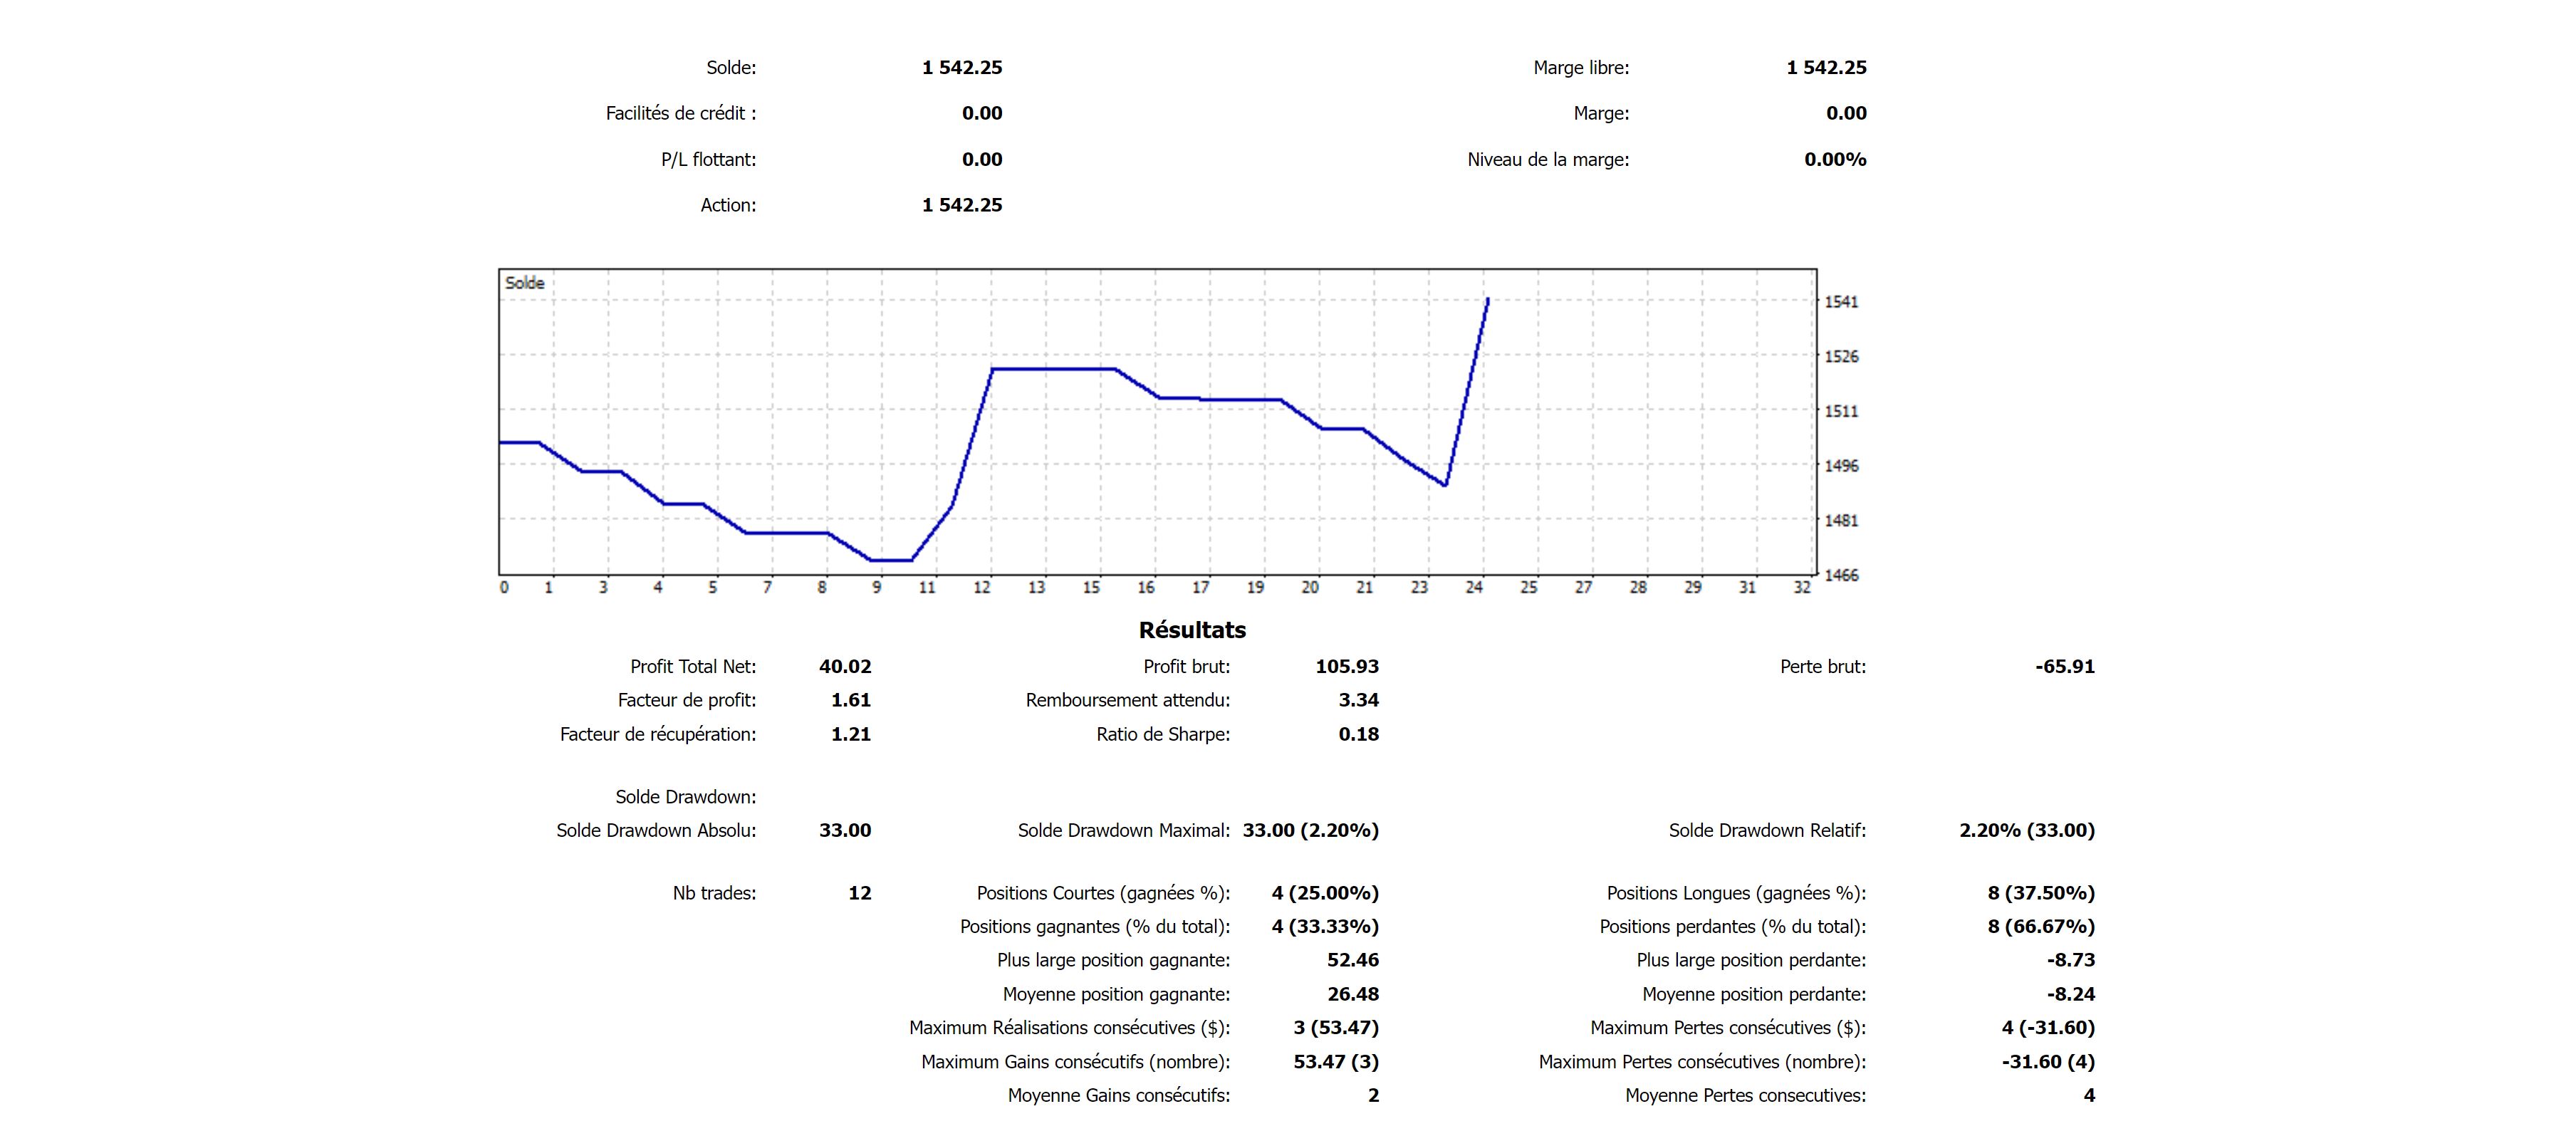This screenshot has height=1131, width=2576.
Task: Select the Solde Drawdown Maximal value
Action: coord(1310,830)
